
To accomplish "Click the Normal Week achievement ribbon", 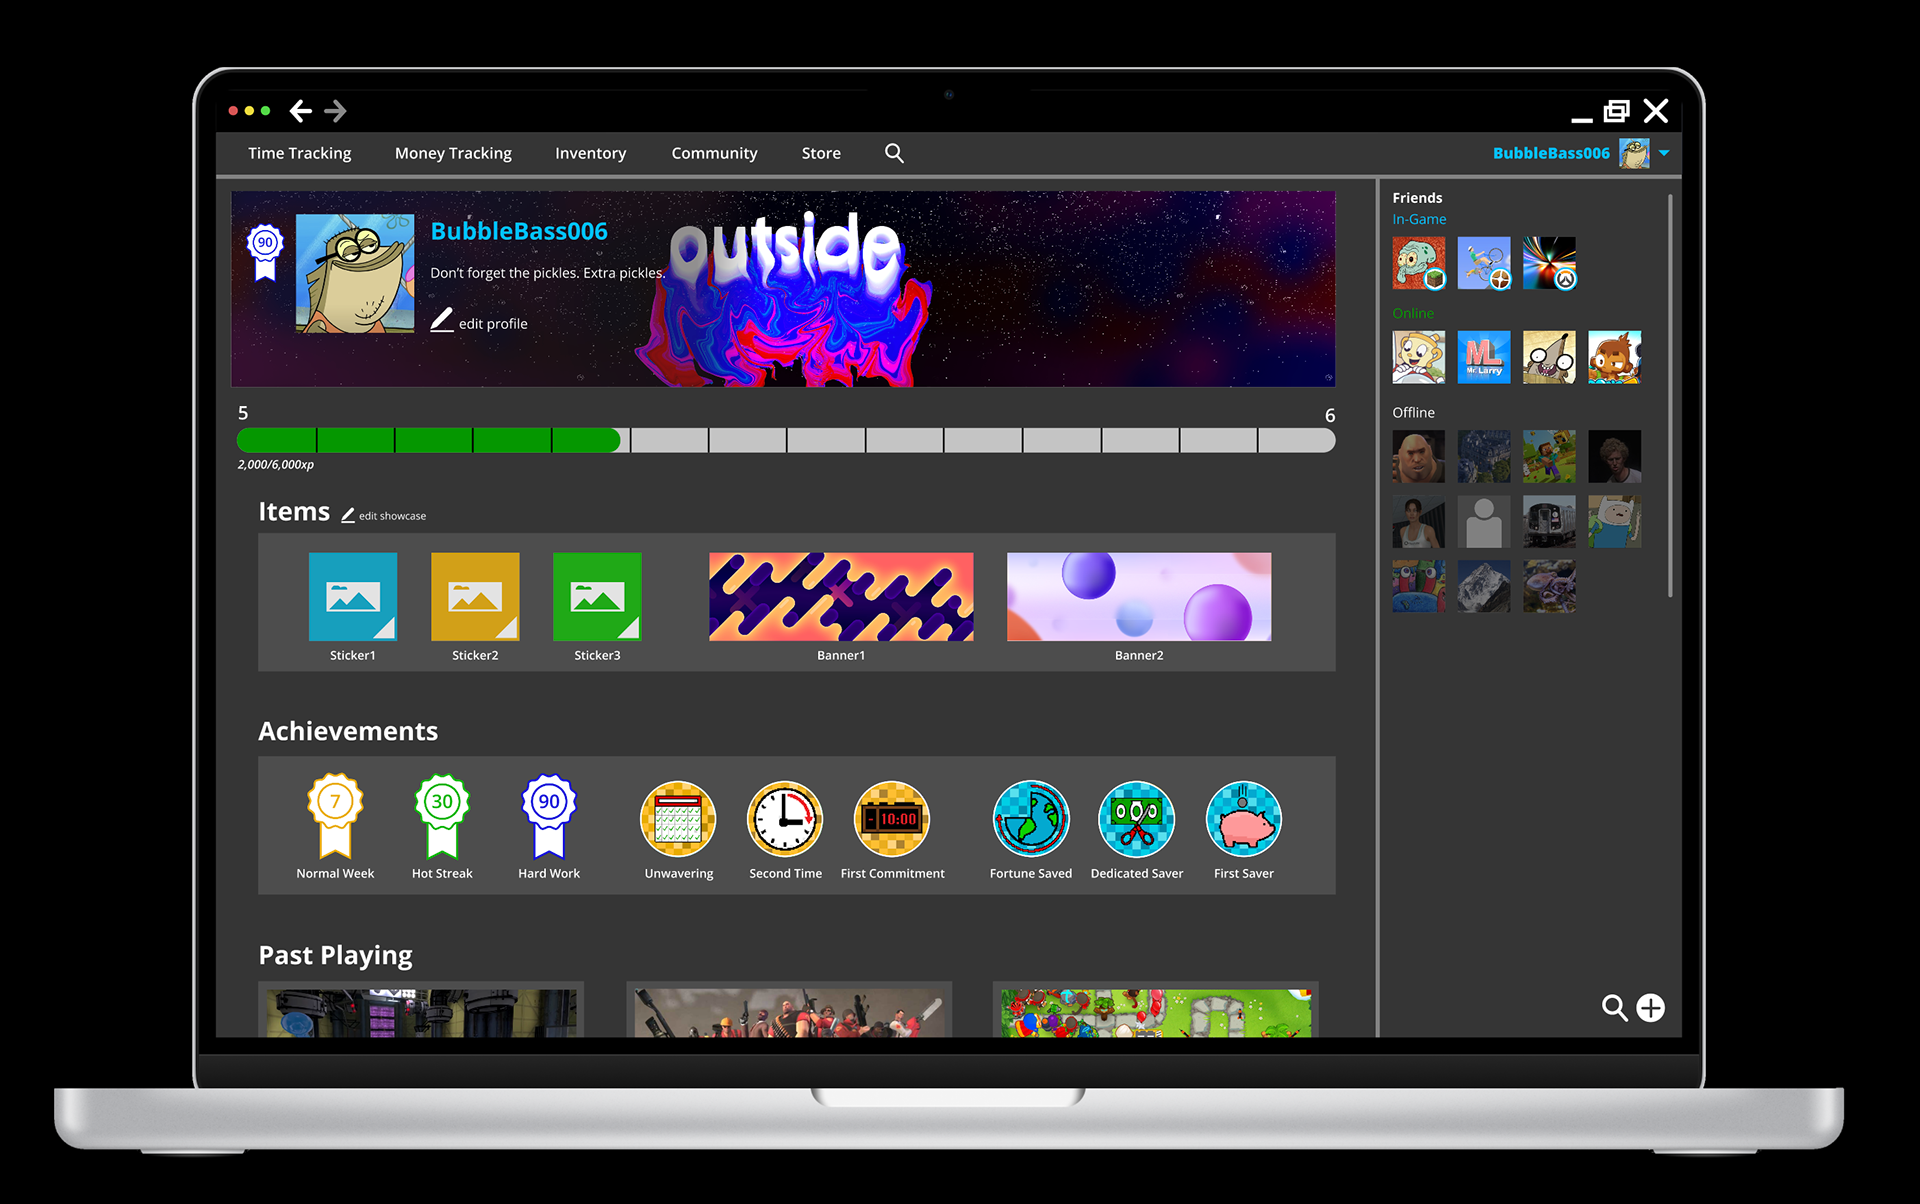I will 335,816.
